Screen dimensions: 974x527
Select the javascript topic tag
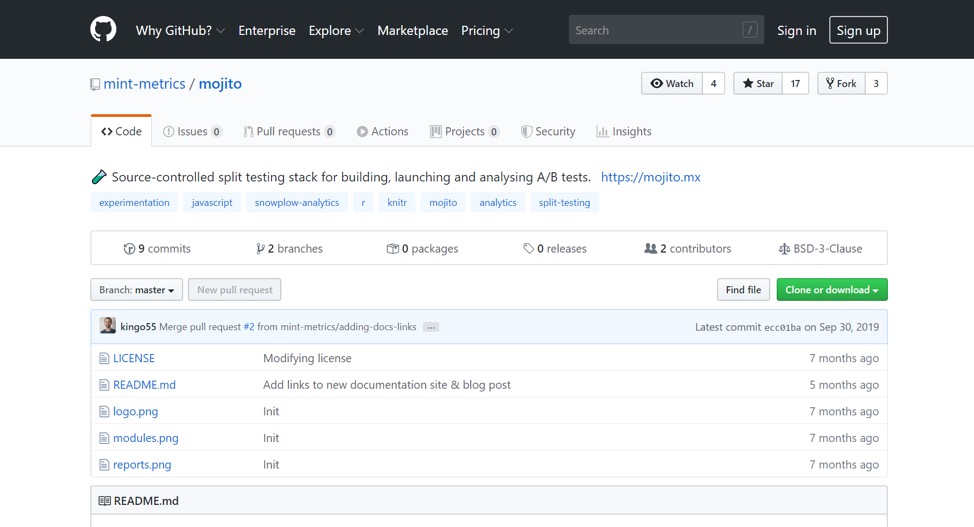point(212,203)
